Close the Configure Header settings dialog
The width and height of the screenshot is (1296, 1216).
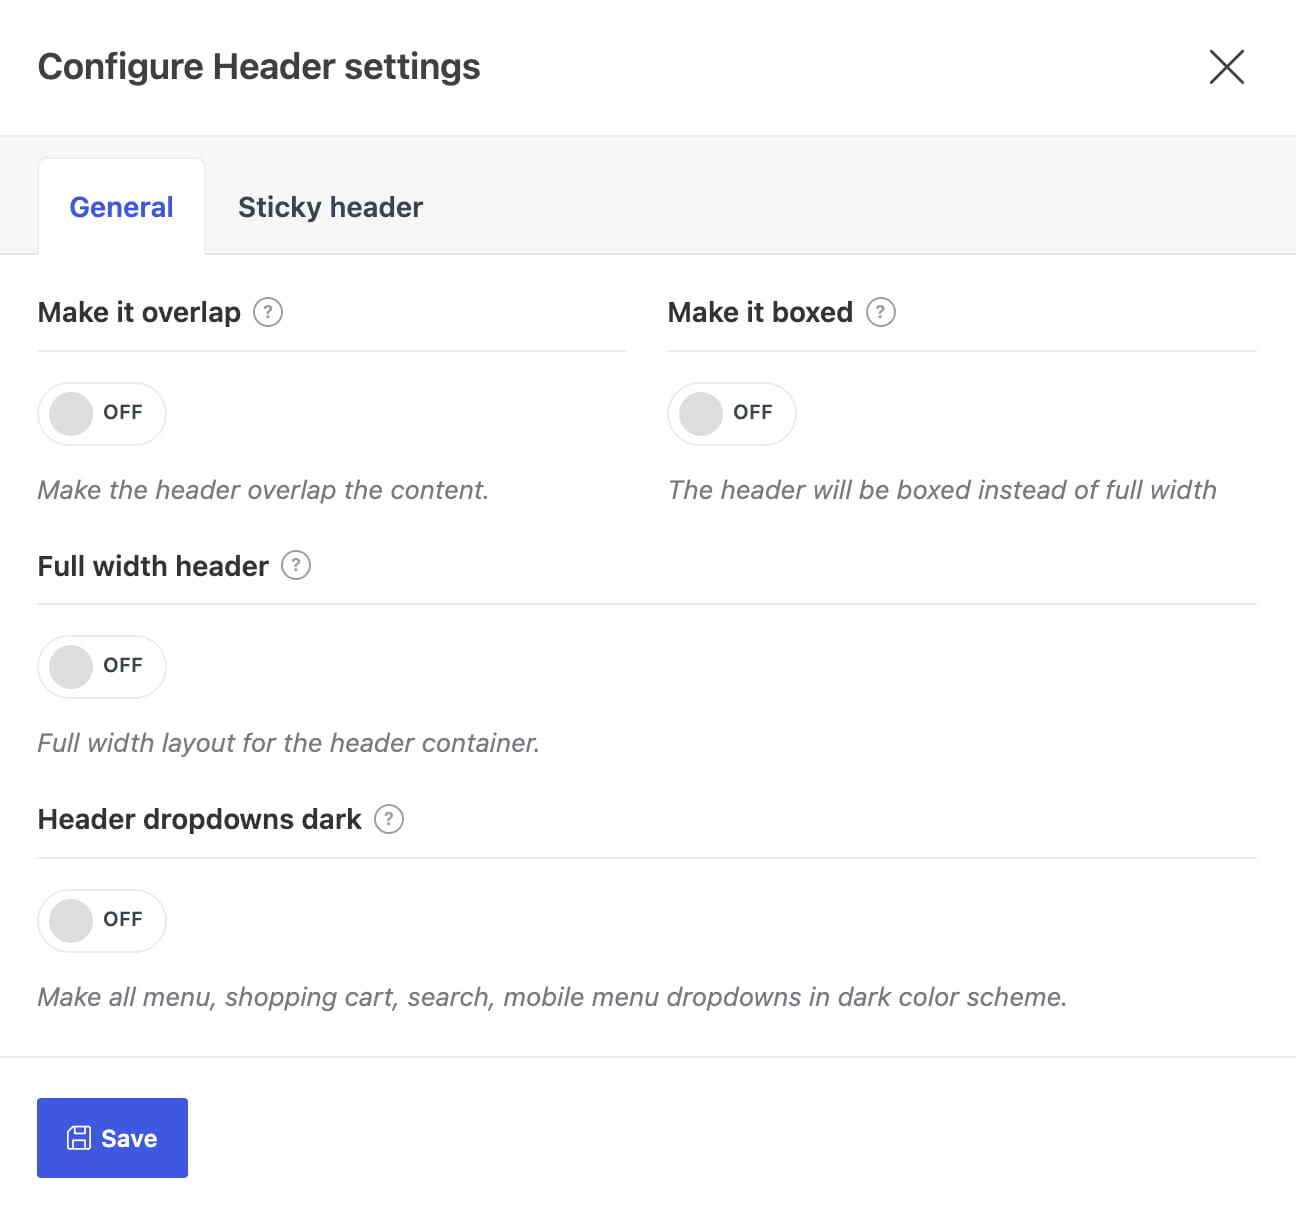(1226, 67)
